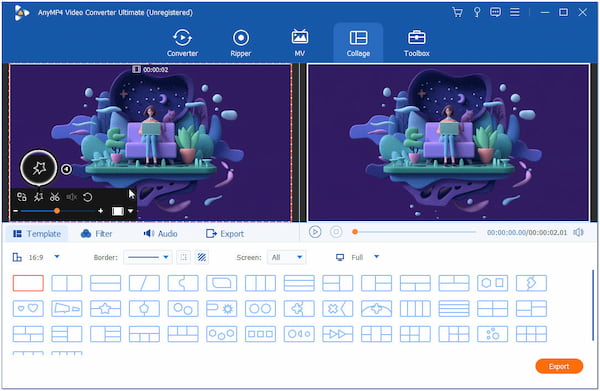
Task: Select the left video clip pane
Action: tap(150, 143)
